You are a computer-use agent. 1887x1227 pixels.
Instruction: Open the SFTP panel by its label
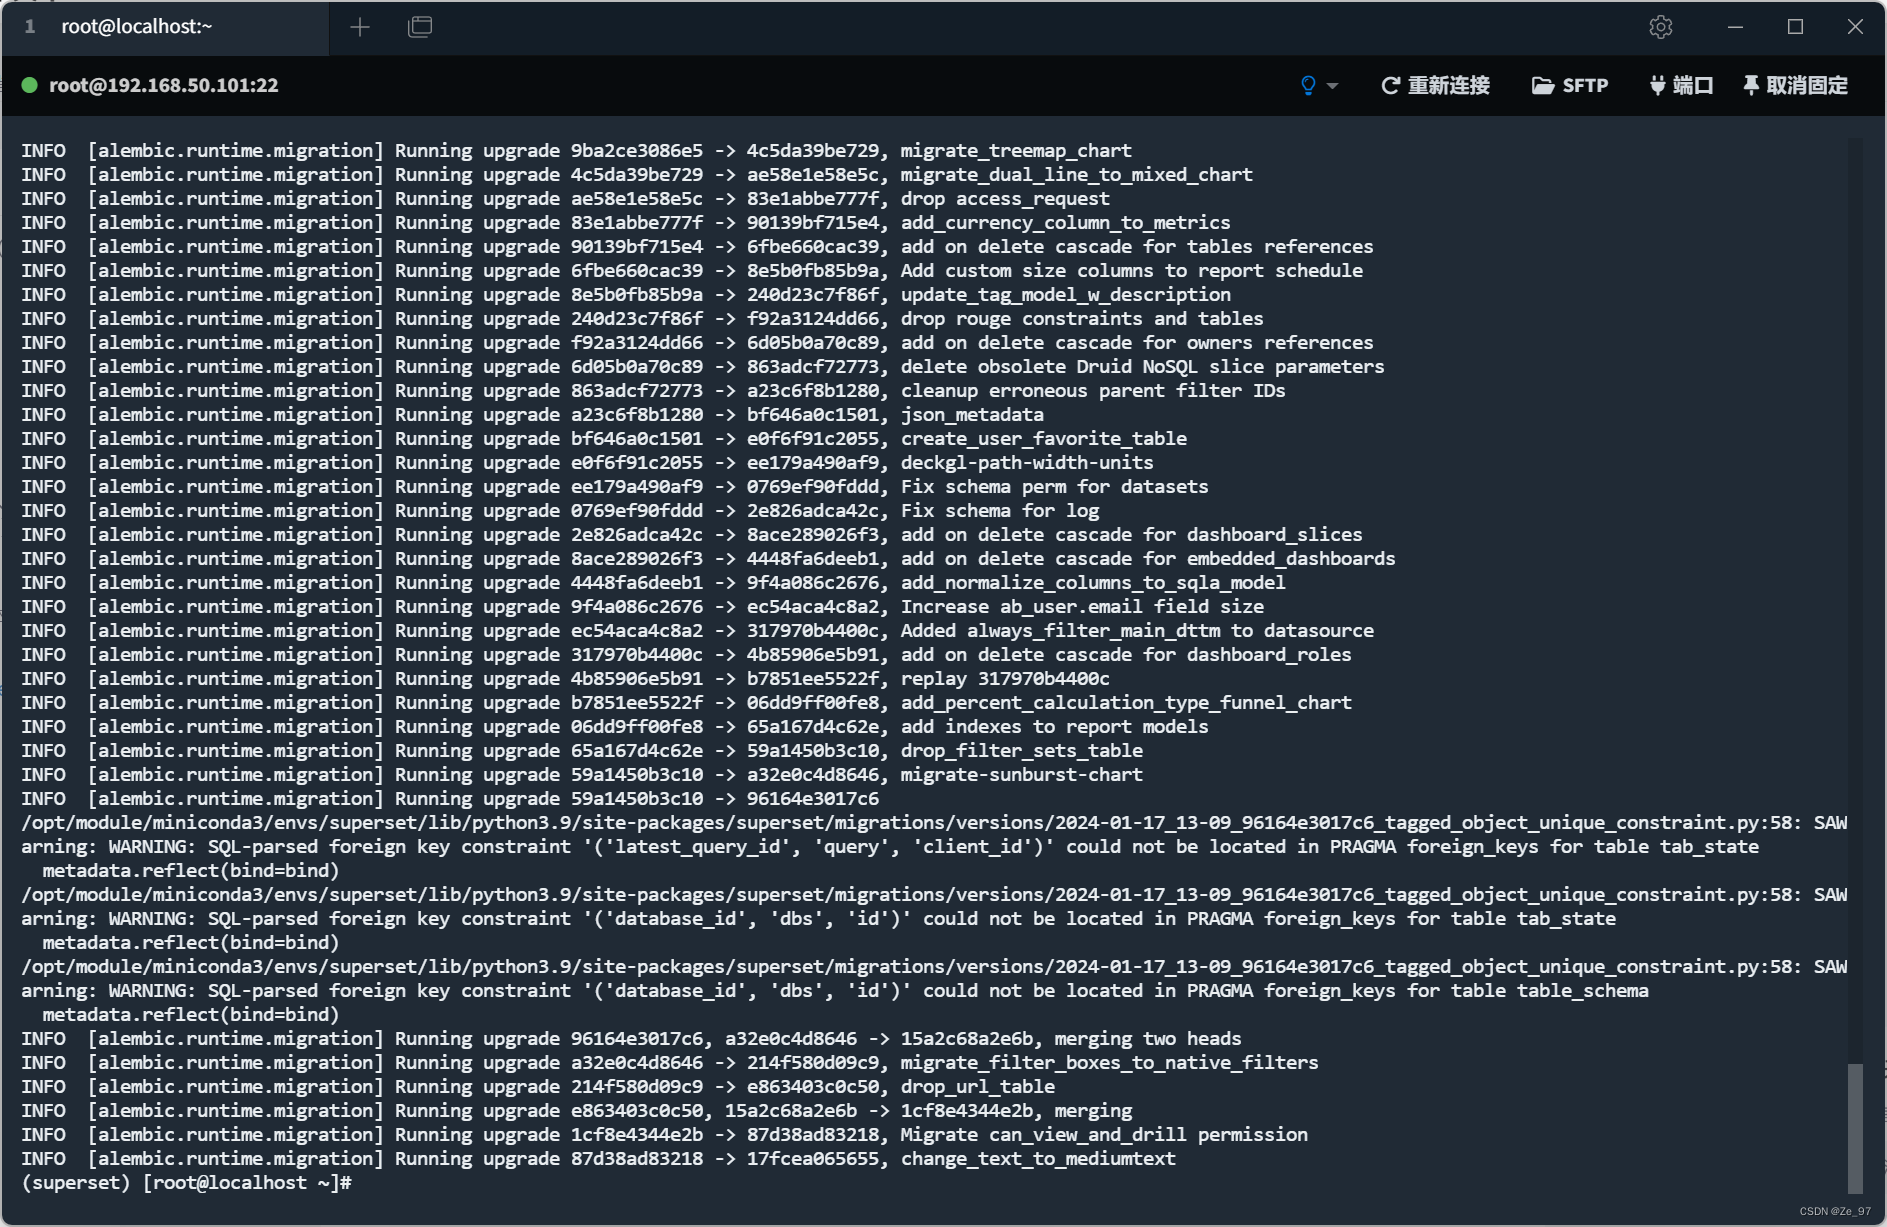click(1586, 86)
